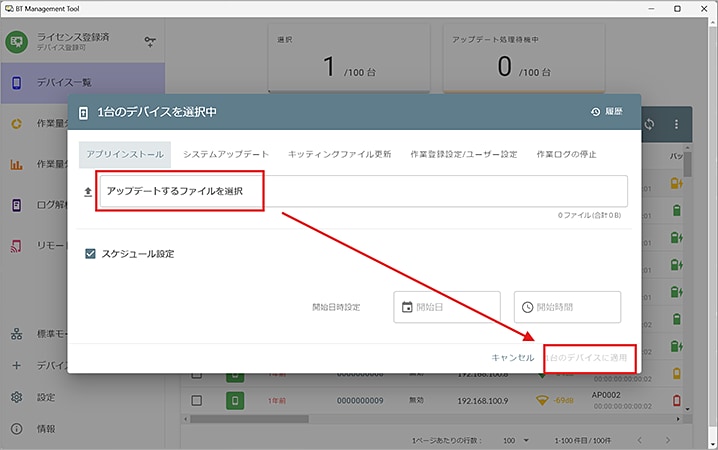
Task: Click the license key icon
Action: coord(150,42)
